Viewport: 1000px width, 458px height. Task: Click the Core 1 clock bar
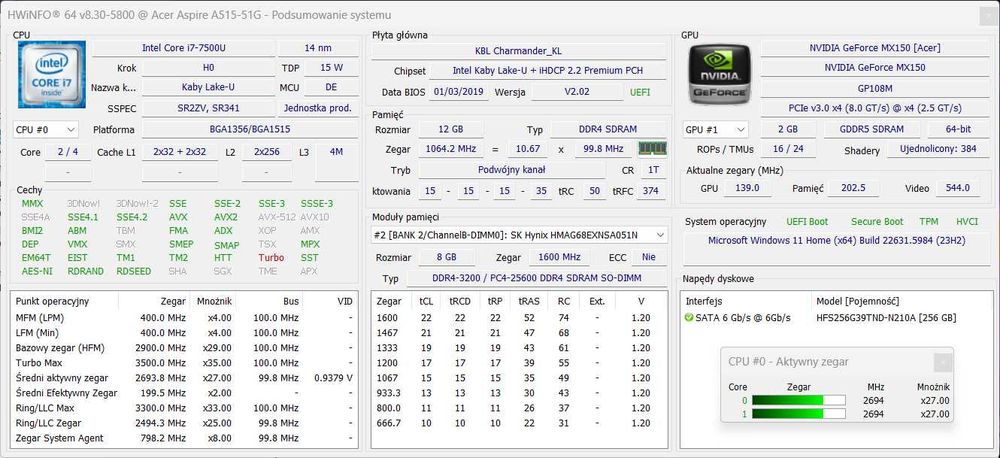[798, 415]
